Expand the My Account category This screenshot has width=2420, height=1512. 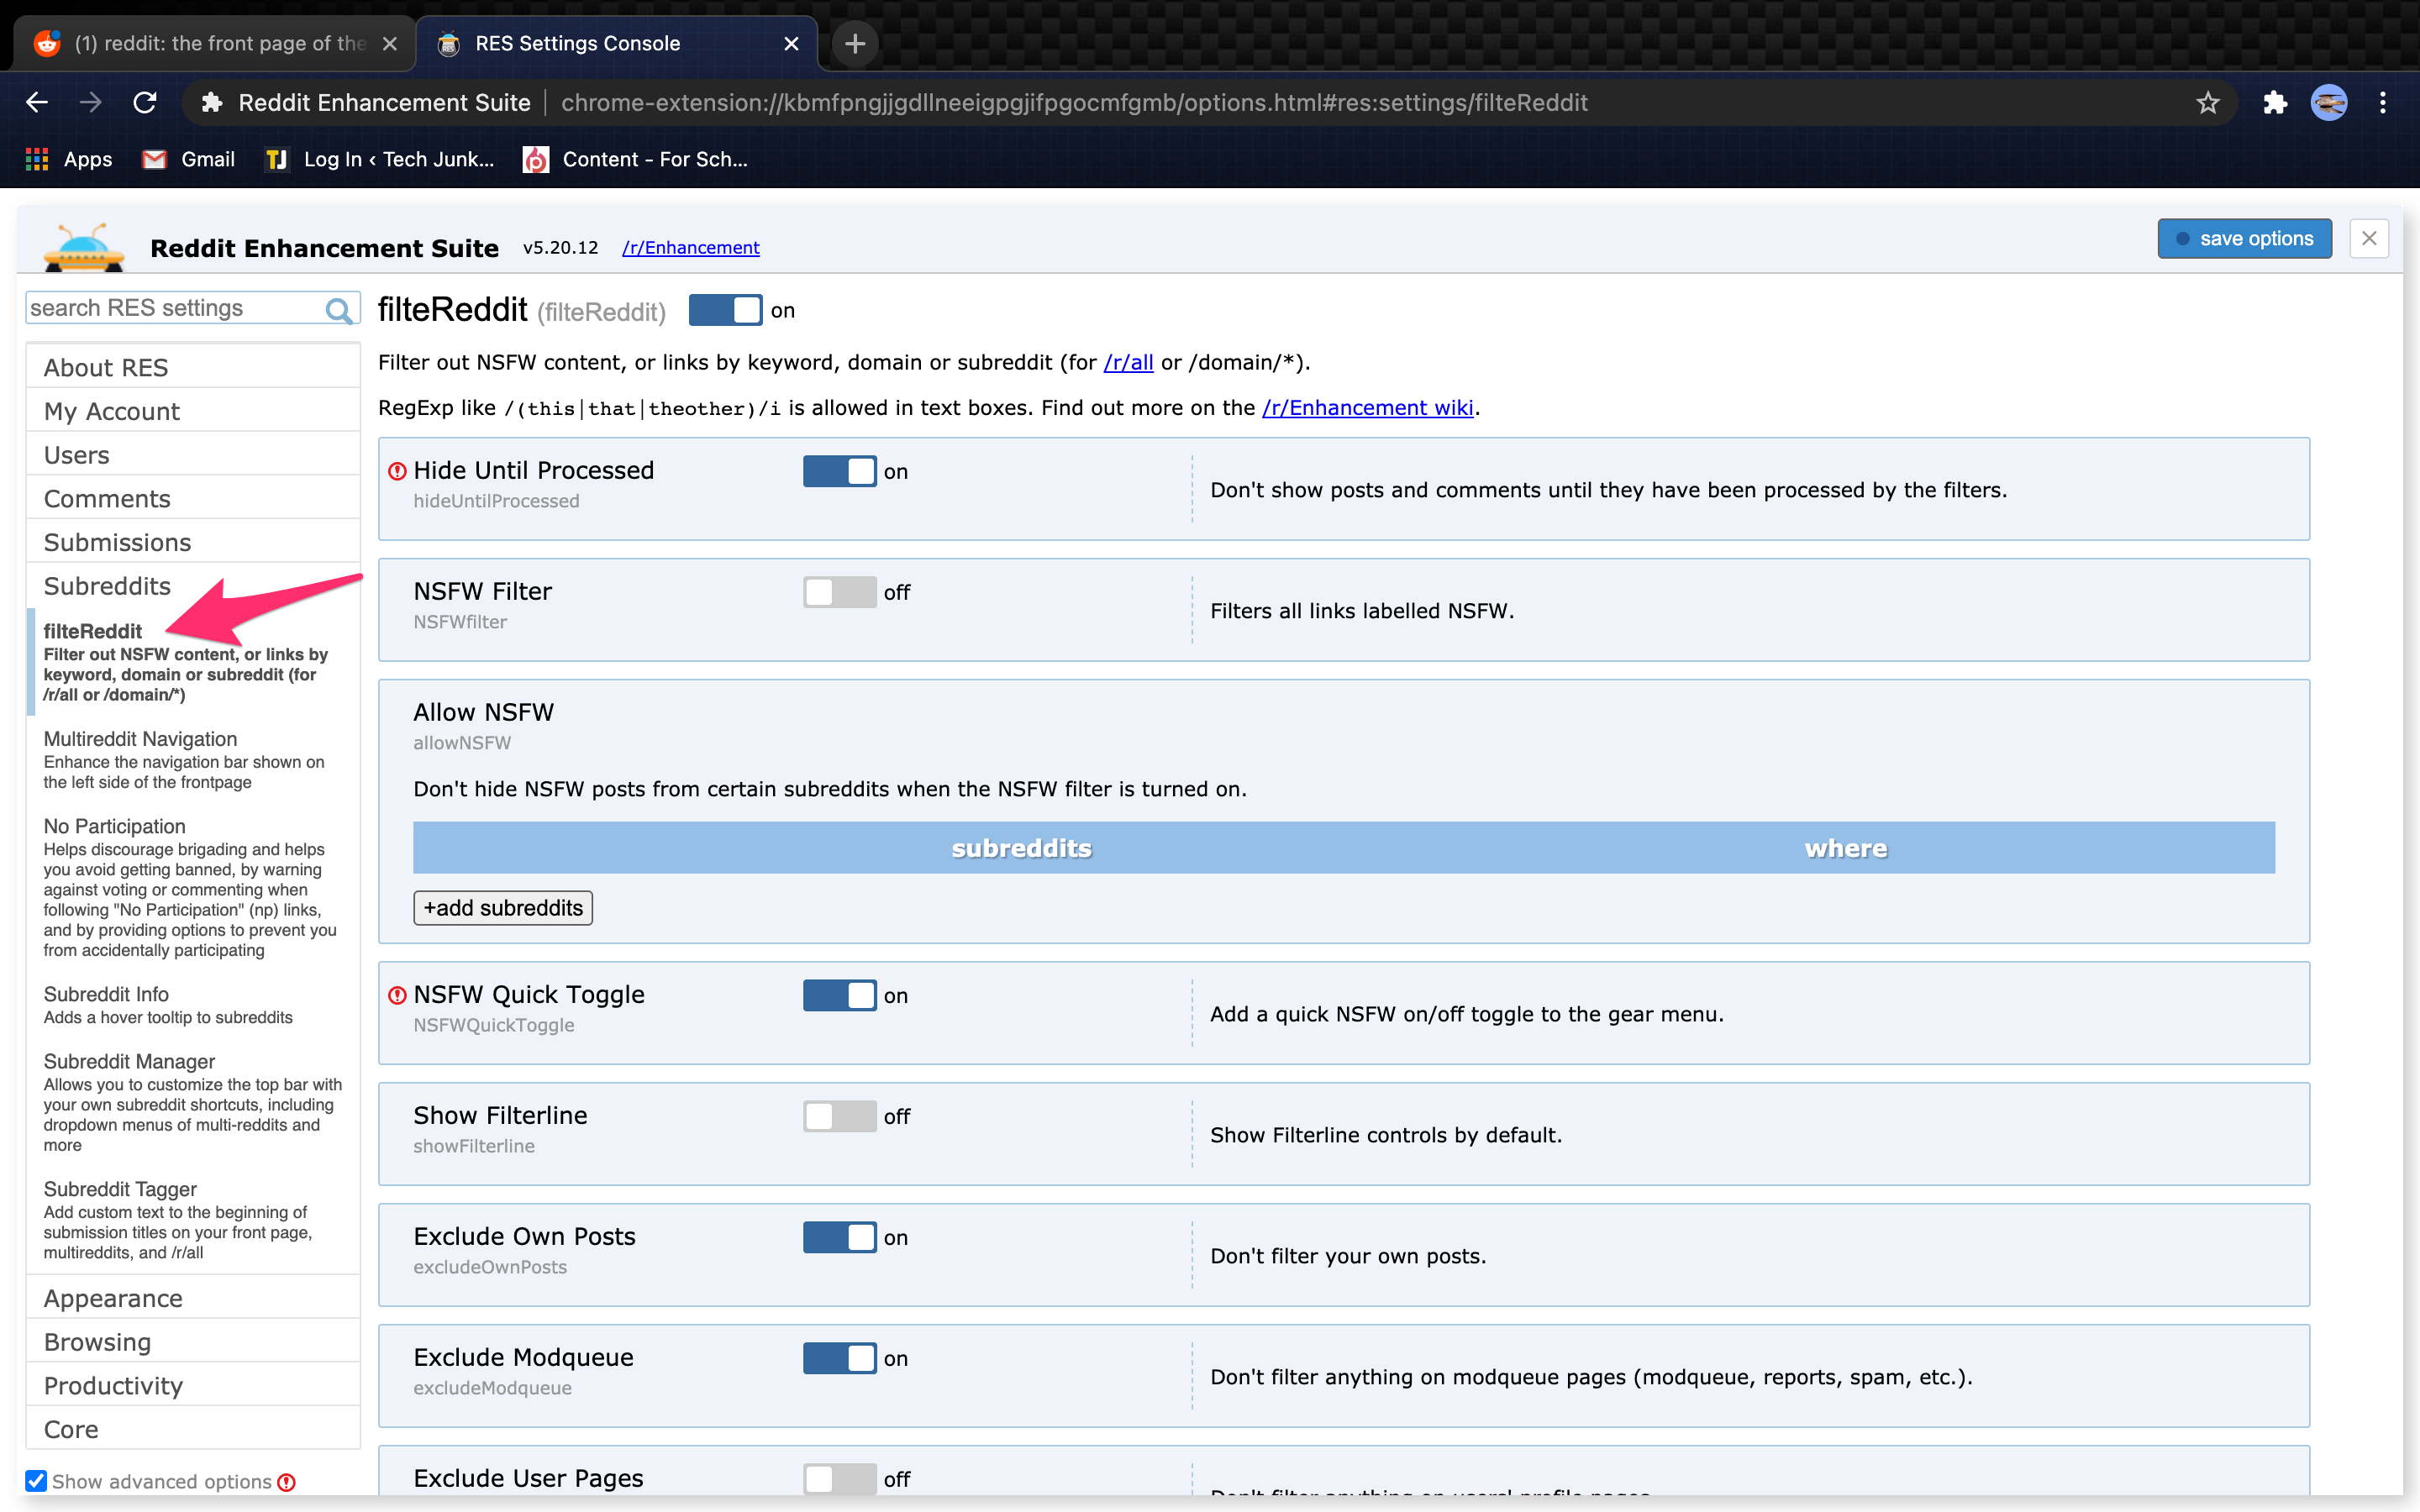193,411
